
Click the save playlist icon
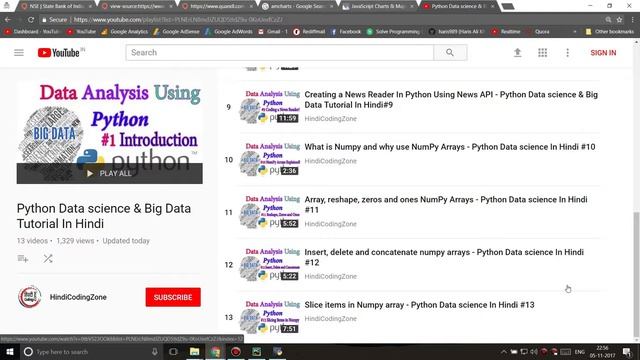point(23,259)
